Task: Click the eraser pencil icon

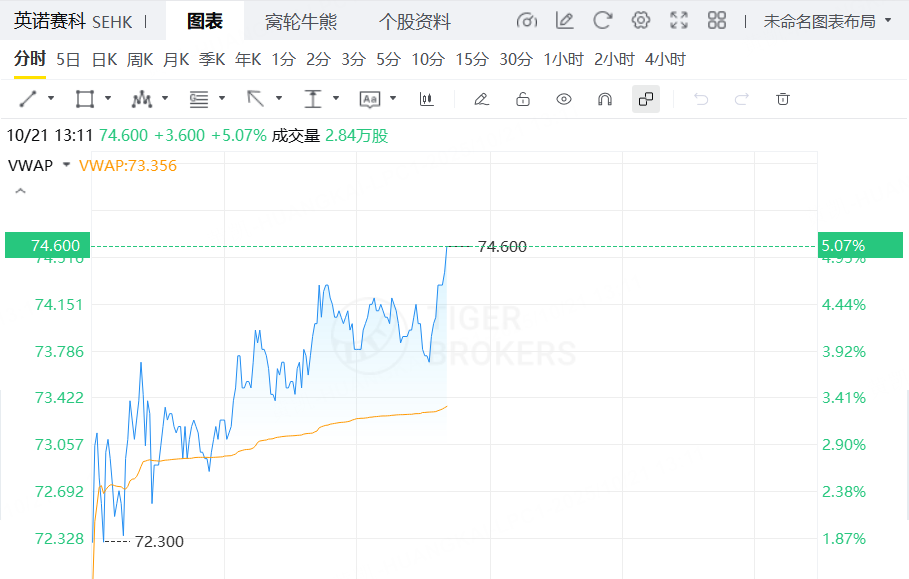Action: coord(481,99)
